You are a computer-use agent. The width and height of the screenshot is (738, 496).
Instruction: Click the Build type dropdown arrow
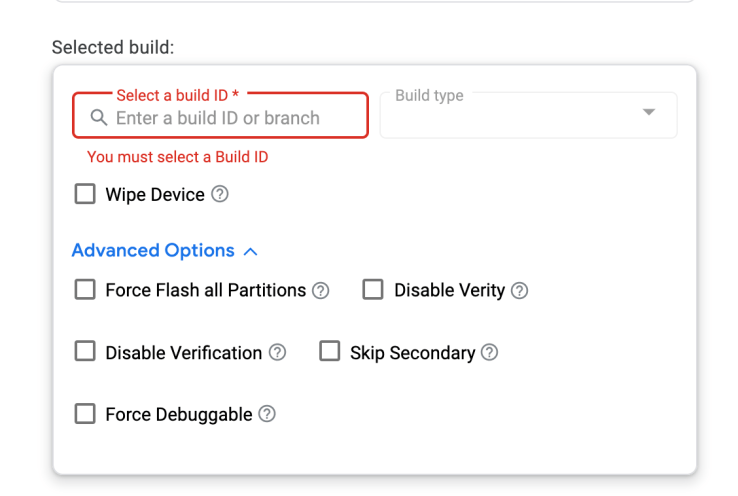click(x=649, y=112)
